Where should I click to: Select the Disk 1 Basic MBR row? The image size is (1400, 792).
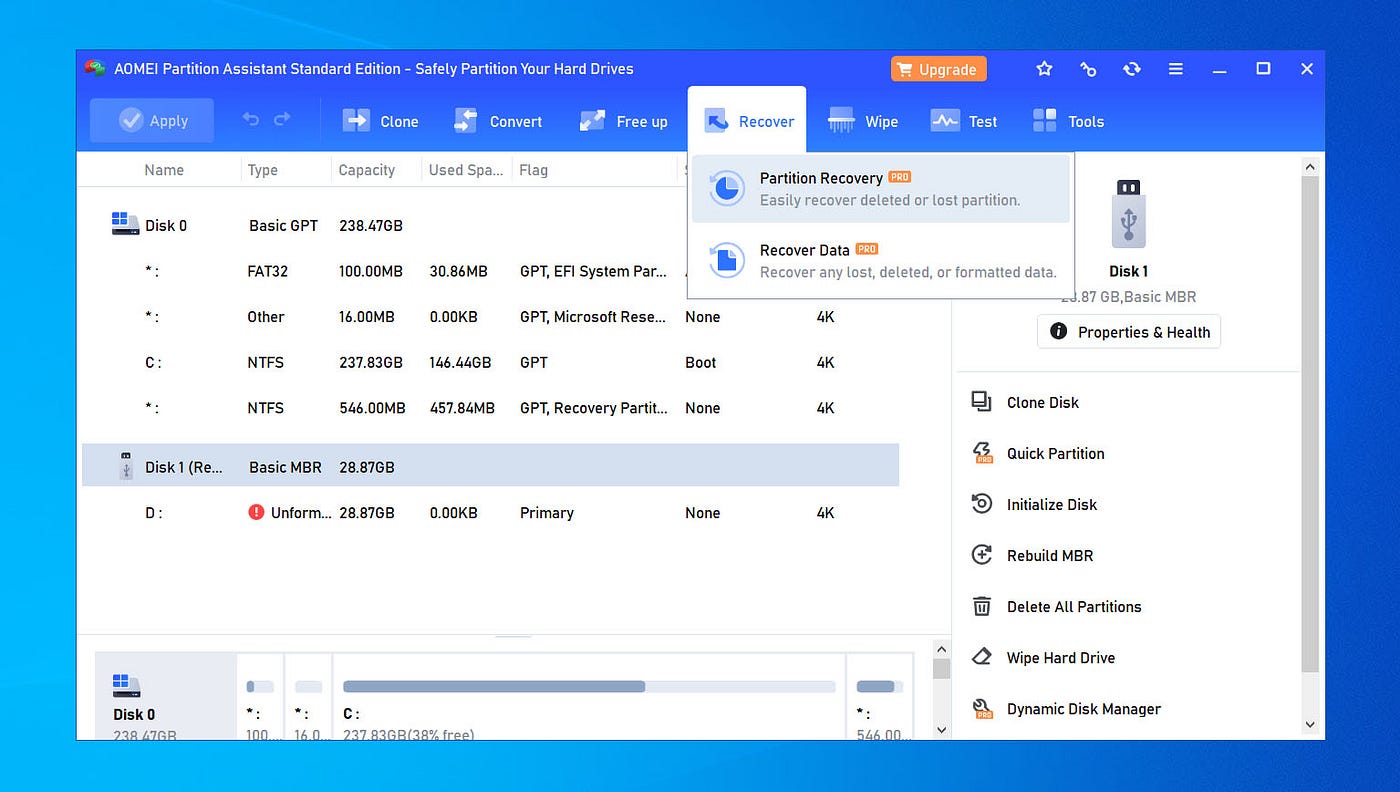(490, 466)
